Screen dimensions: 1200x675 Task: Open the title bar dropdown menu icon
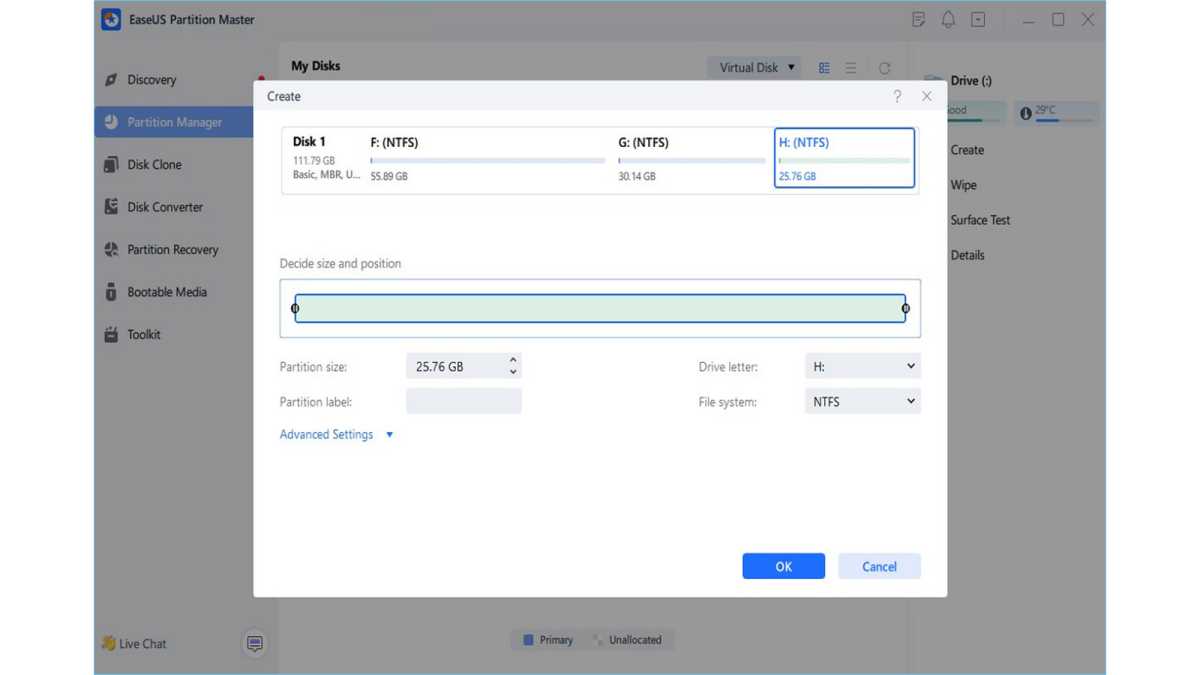coord(978,20)
